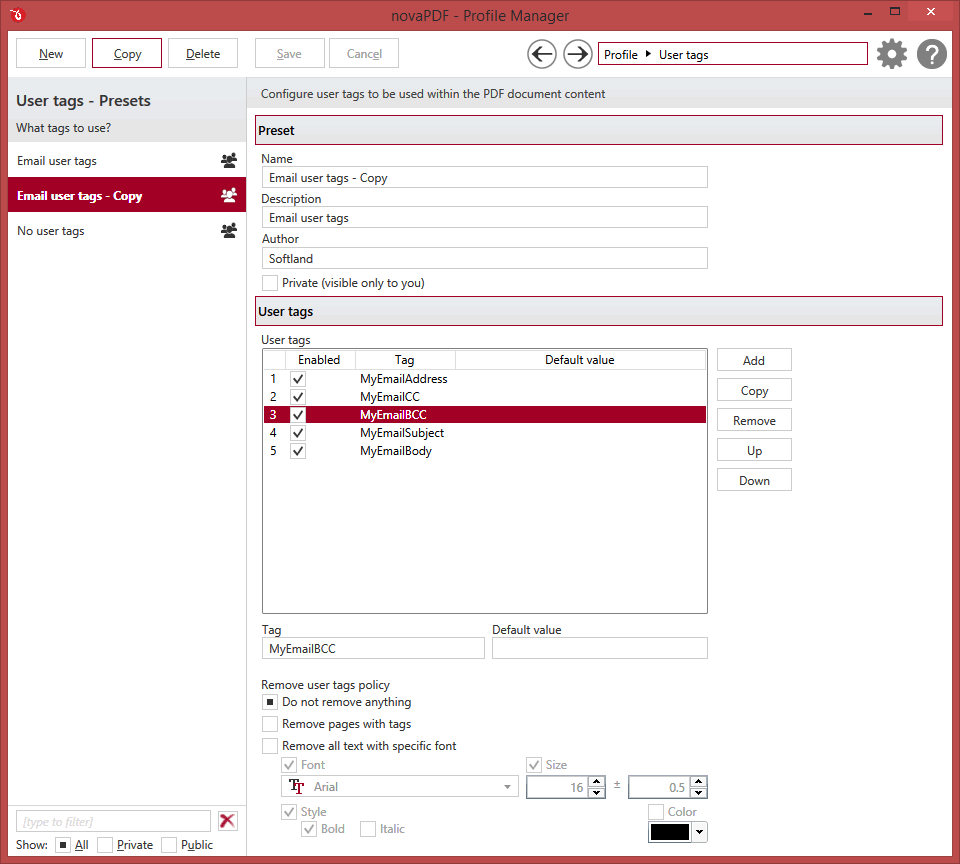Decrease font size 16 with down arrow
This screenshot has width=960, height=864.
[596, 792]
